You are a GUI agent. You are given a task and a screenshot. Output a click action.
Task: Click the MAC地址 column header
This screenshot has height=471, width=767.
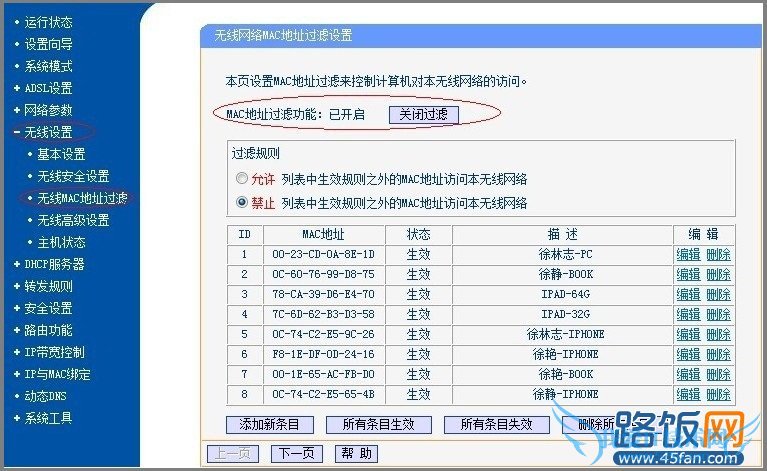tap(324, 235)
